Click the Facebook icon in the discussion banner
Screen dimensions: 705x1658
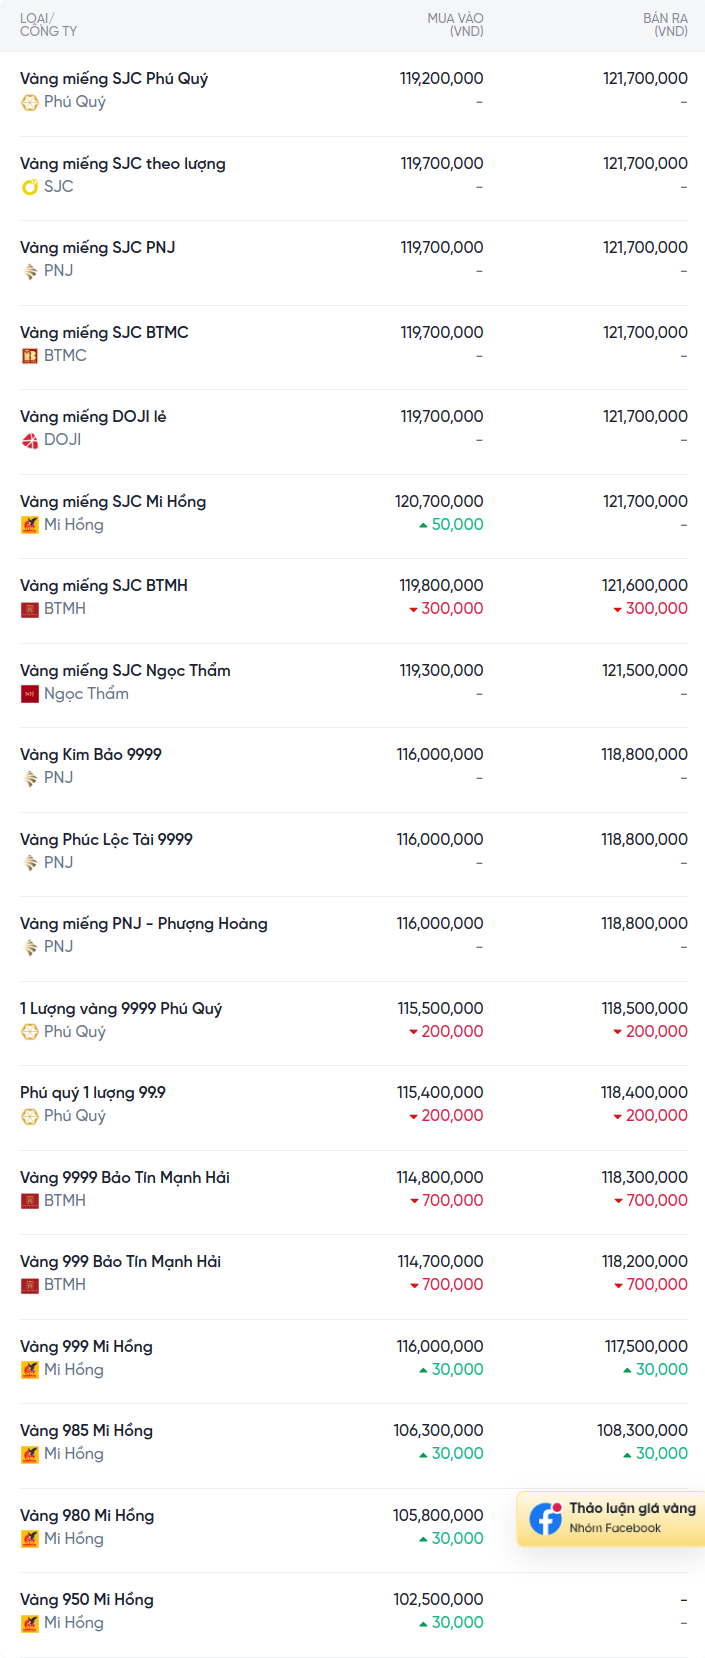[x=545, y=1518]
